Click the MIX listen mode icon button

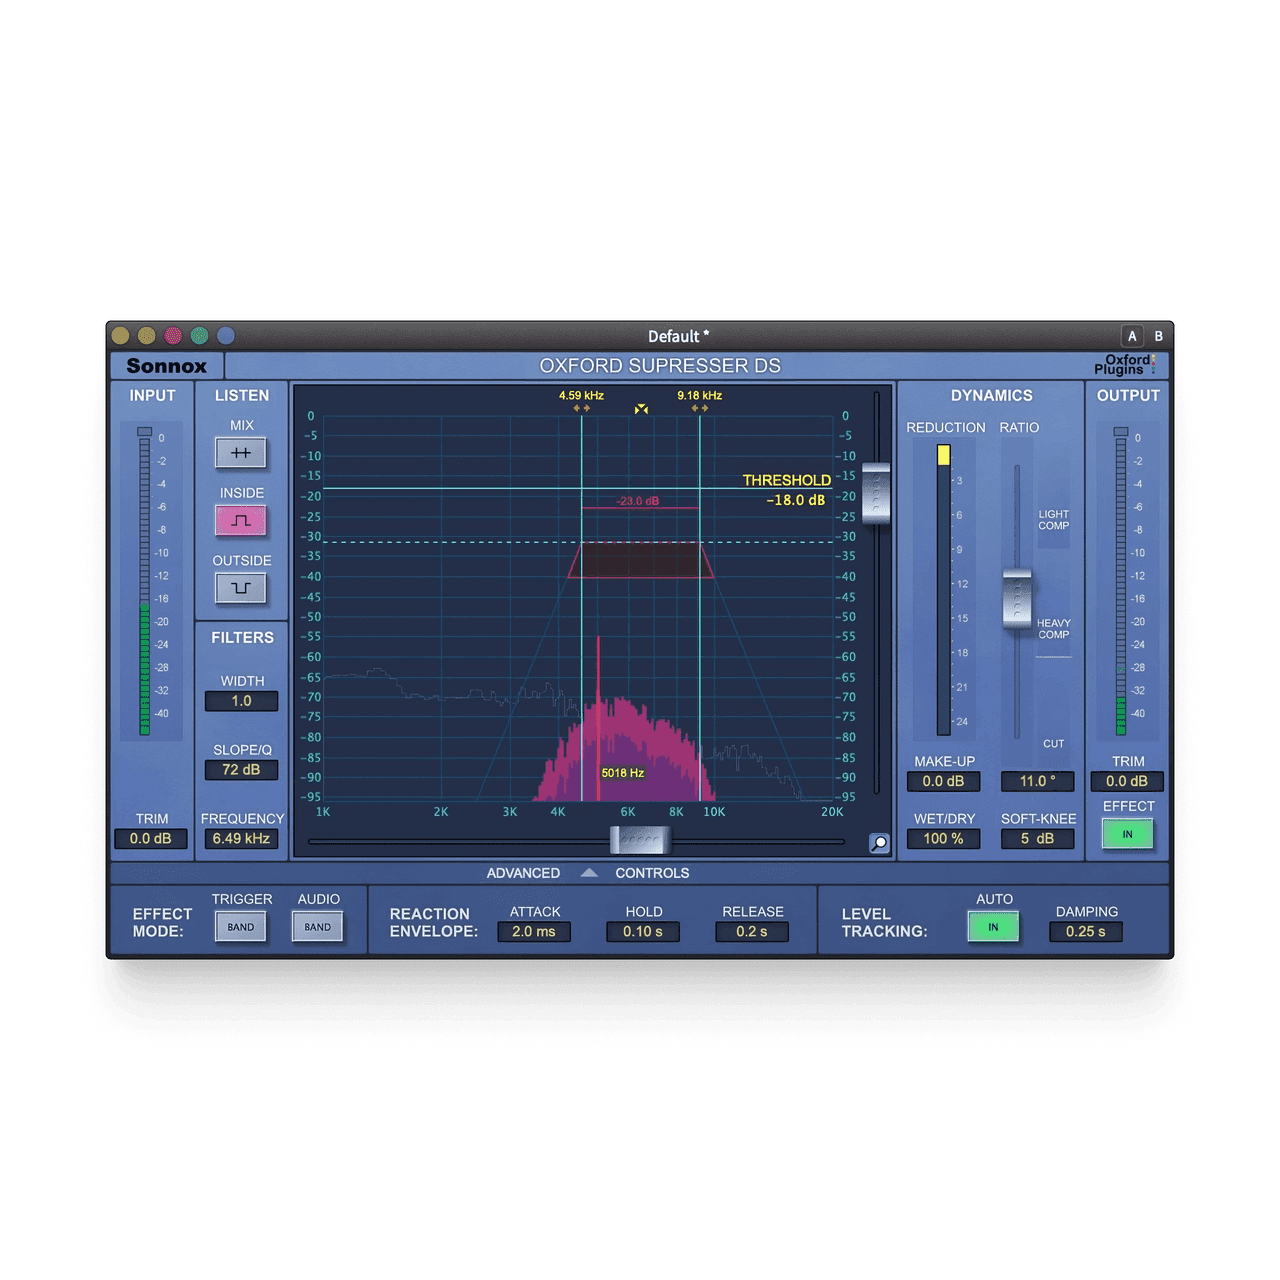pos(241,453)
